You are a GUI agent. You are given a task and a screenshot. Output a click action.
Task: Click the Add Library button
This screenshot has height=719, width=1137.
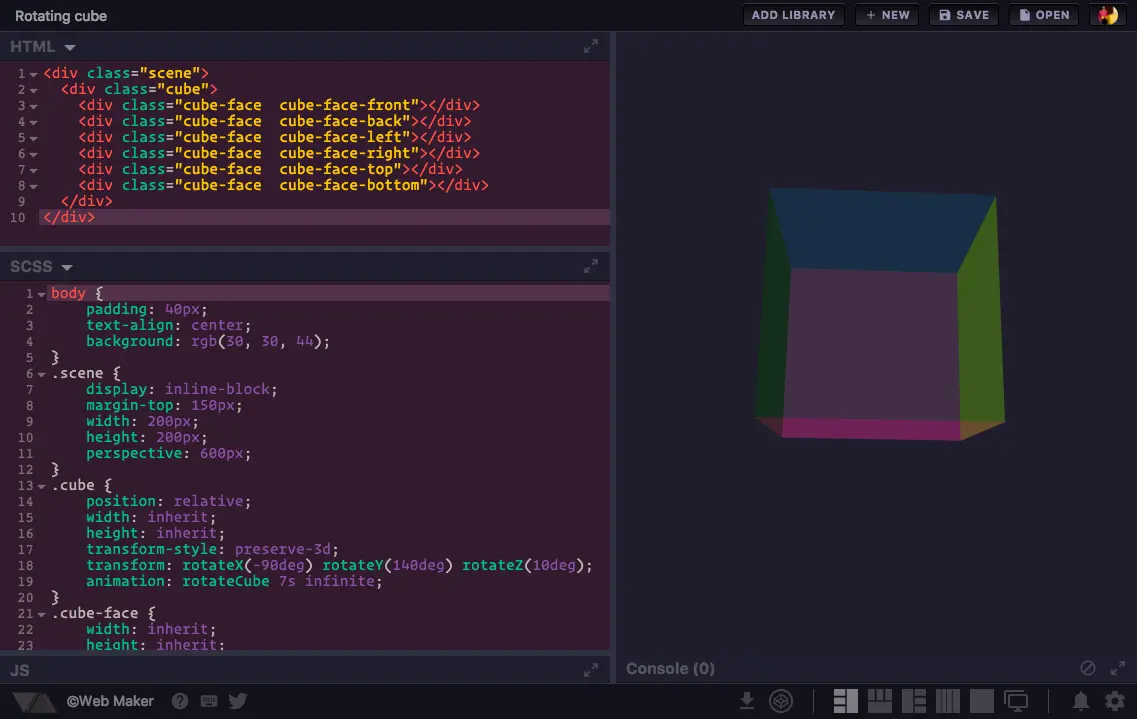pos(793,15)
